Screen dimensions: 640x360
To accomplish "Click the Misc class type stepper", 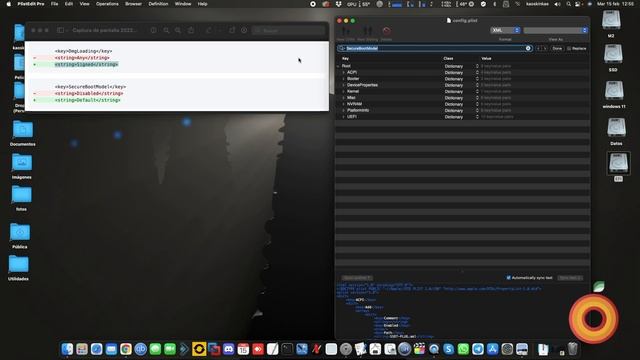I will click(477, 98).
